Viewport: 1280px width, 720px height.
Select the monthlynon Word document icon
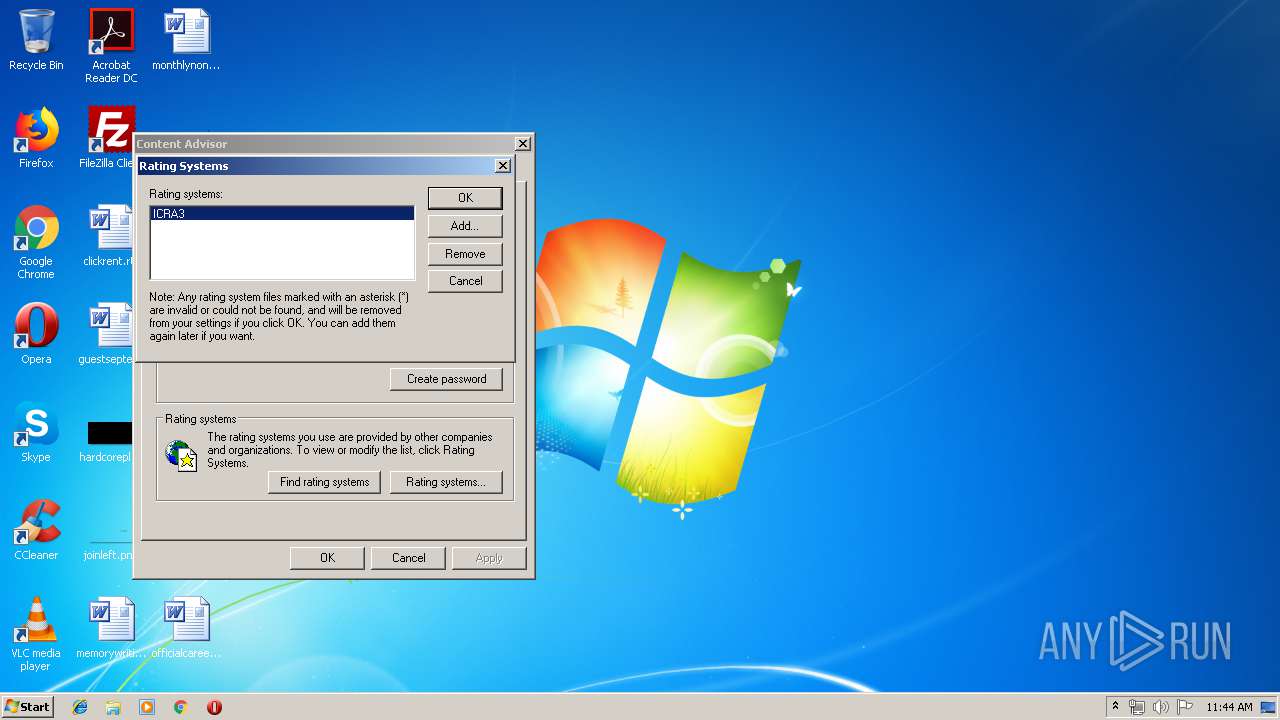pos(186,40)
